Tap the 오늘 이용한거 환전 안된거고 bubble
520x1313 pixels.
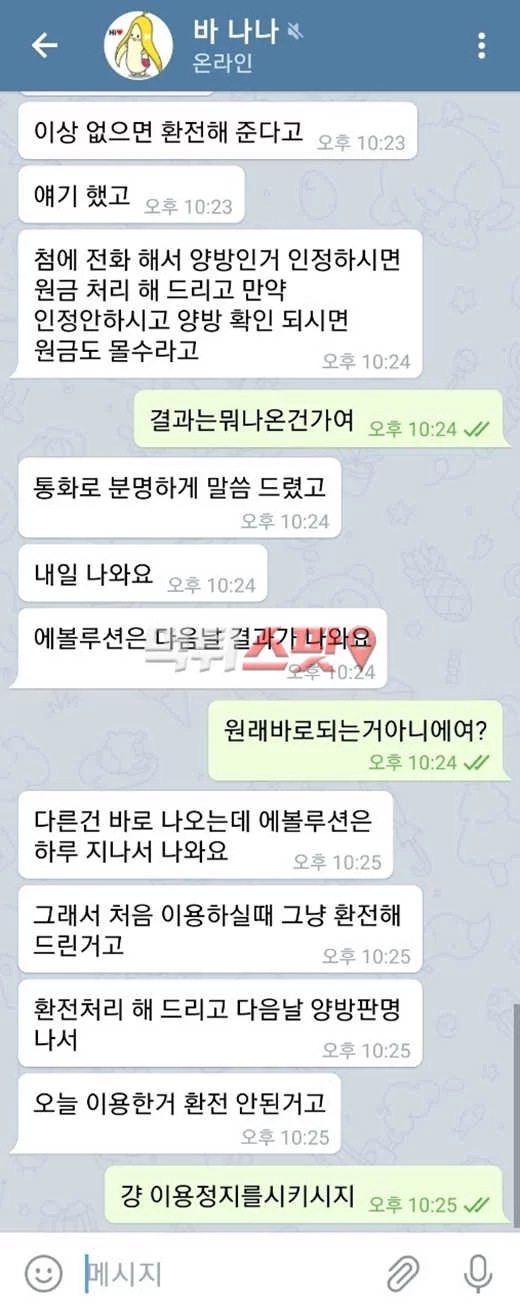click(x=180, y=1113)
